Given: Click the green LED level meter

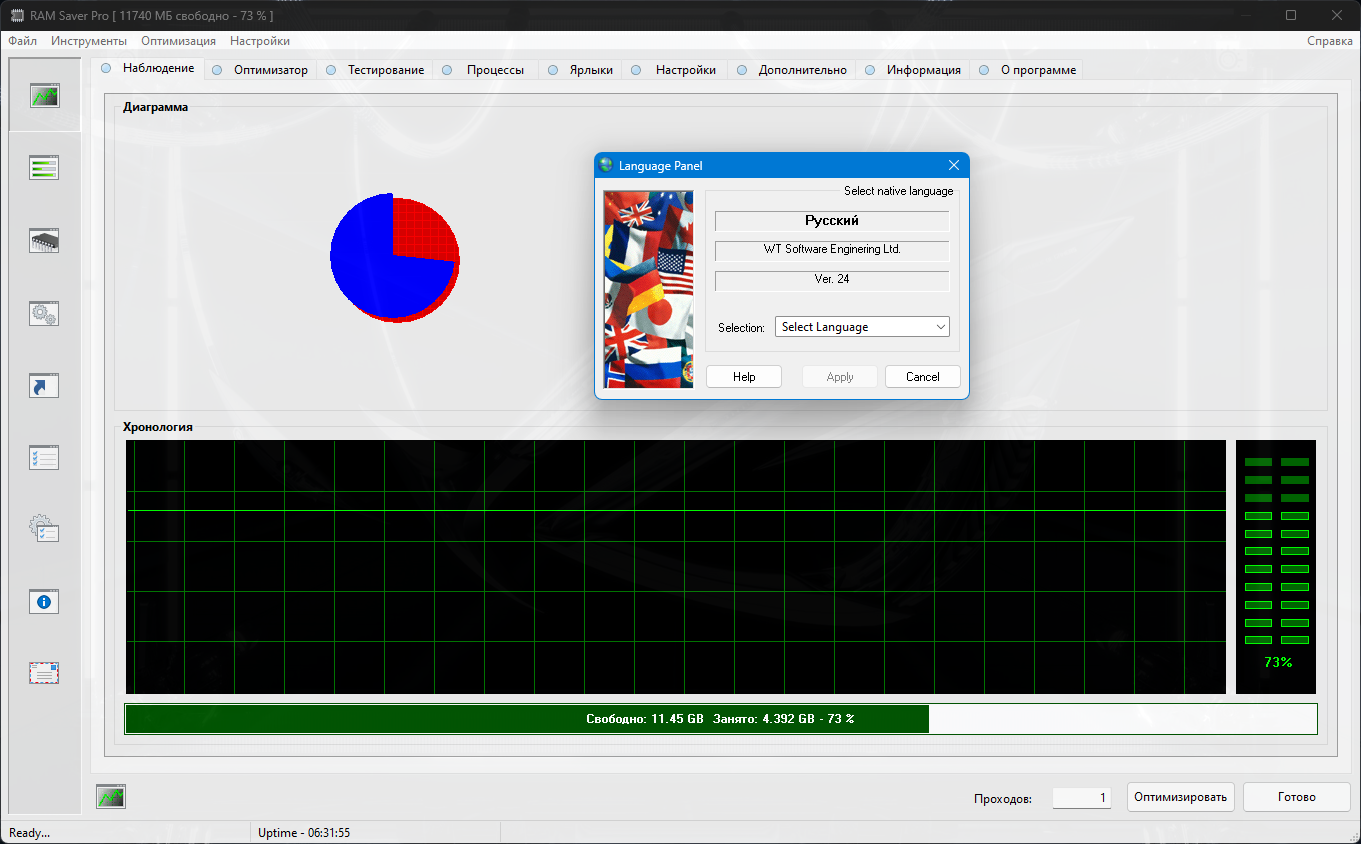Looking at the screenshot, I should pos(1276,550).
